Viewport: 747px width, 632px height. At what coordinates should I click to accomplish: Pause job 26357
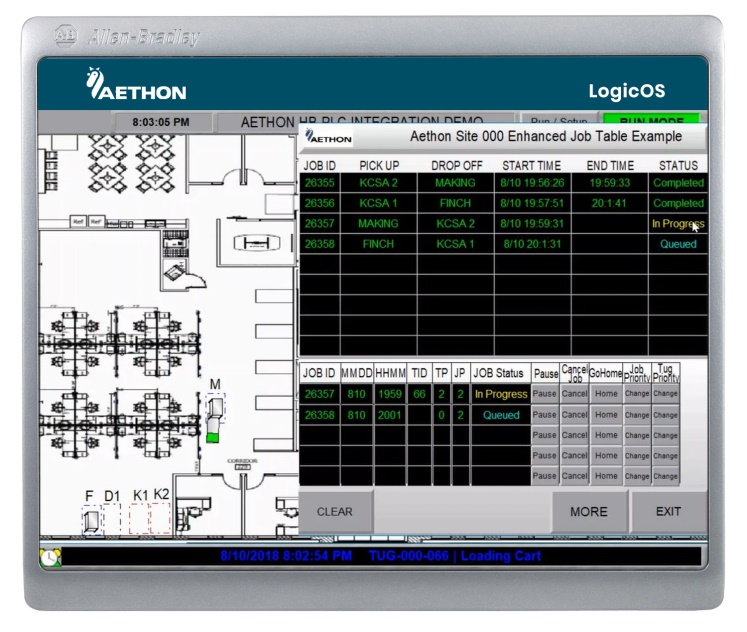[x=545, y=394]
